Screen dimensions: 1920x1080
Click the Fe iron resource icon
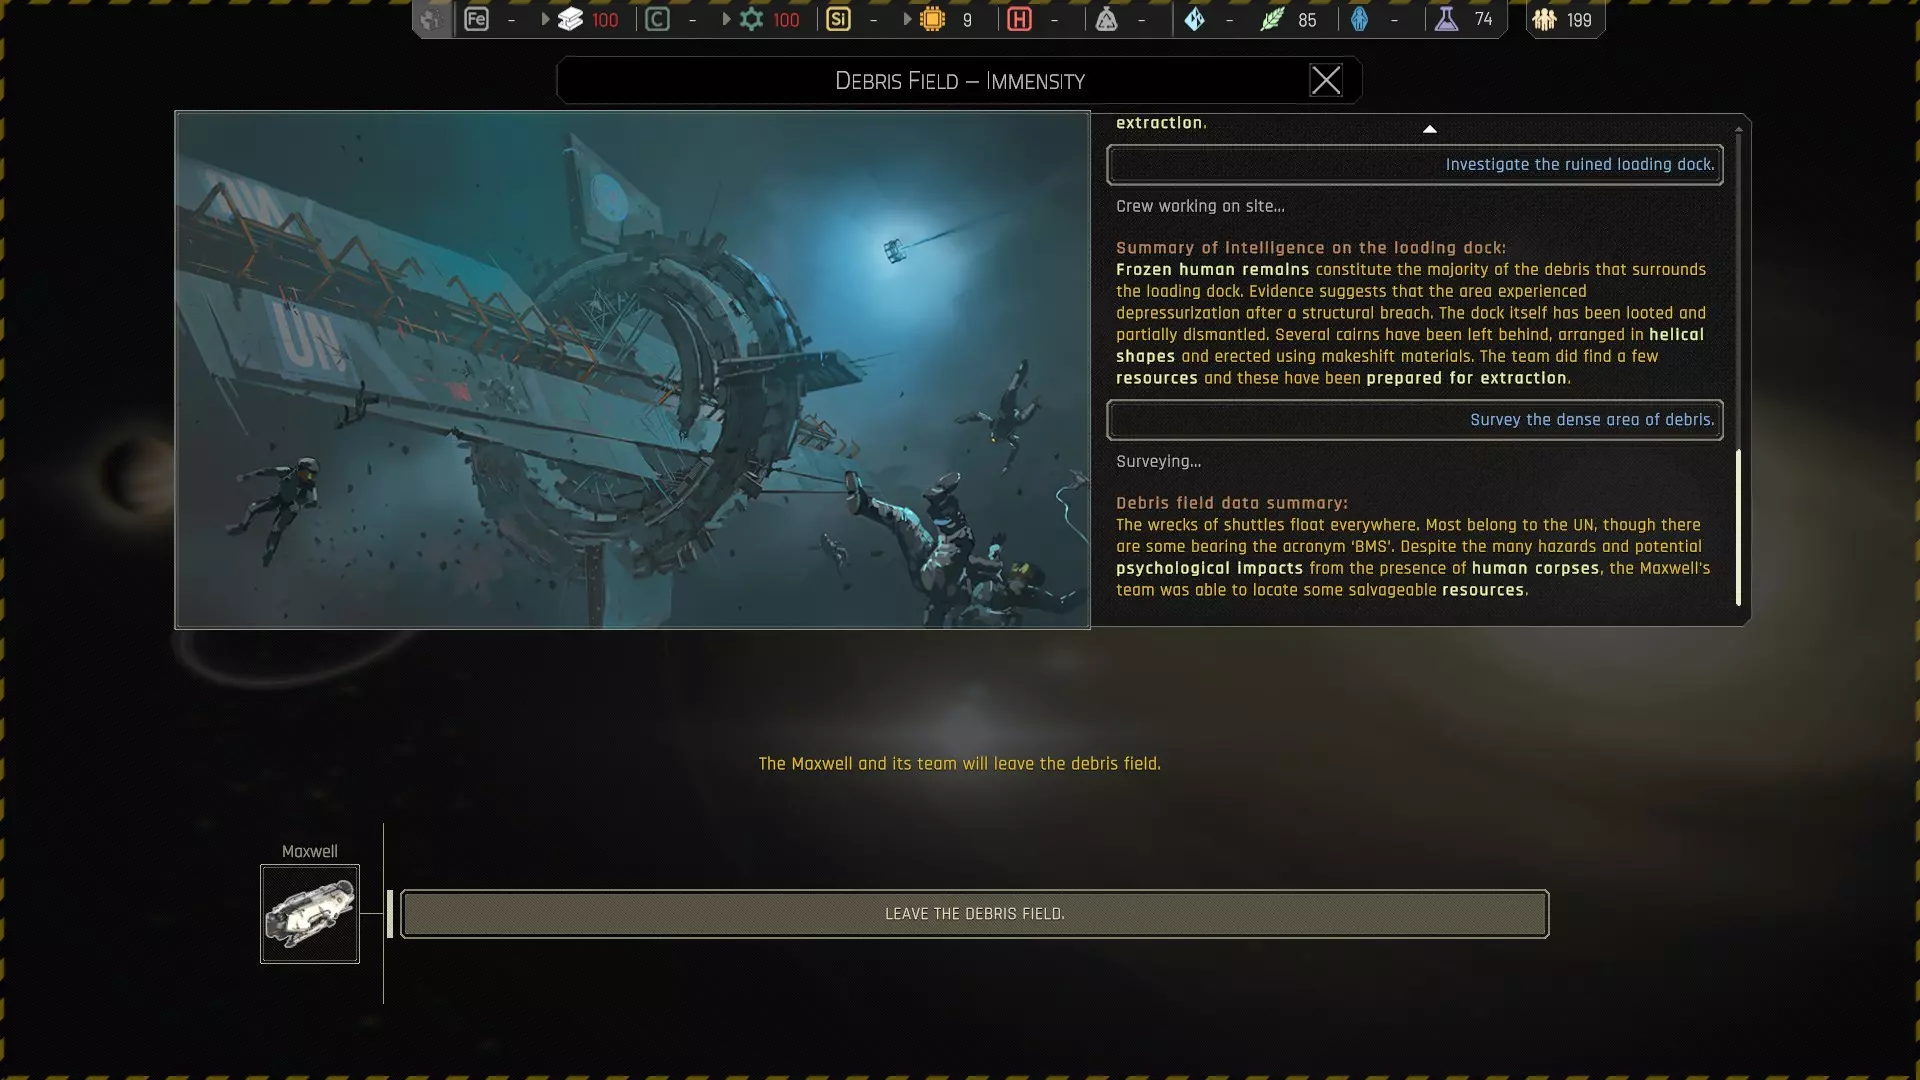click(477, 19)
